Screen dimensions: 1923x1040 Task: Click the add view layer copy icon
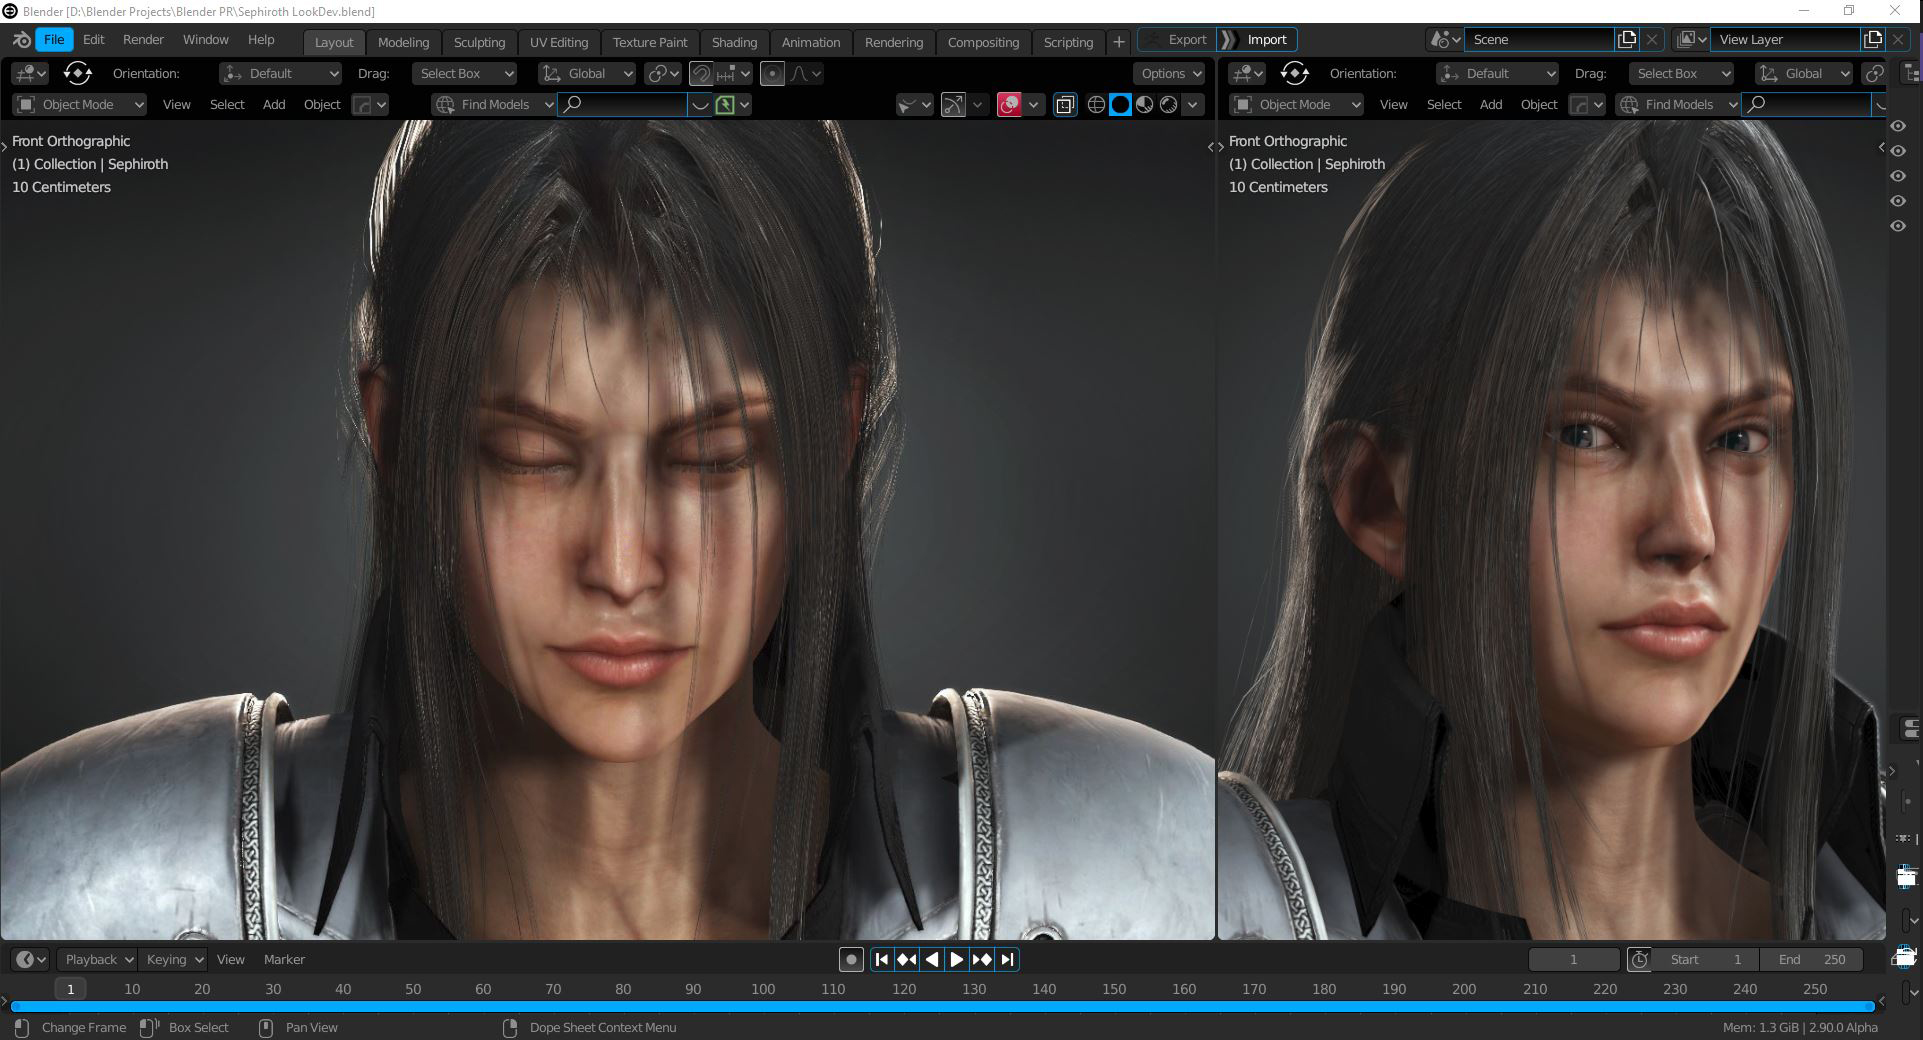tap(1873, 40)
